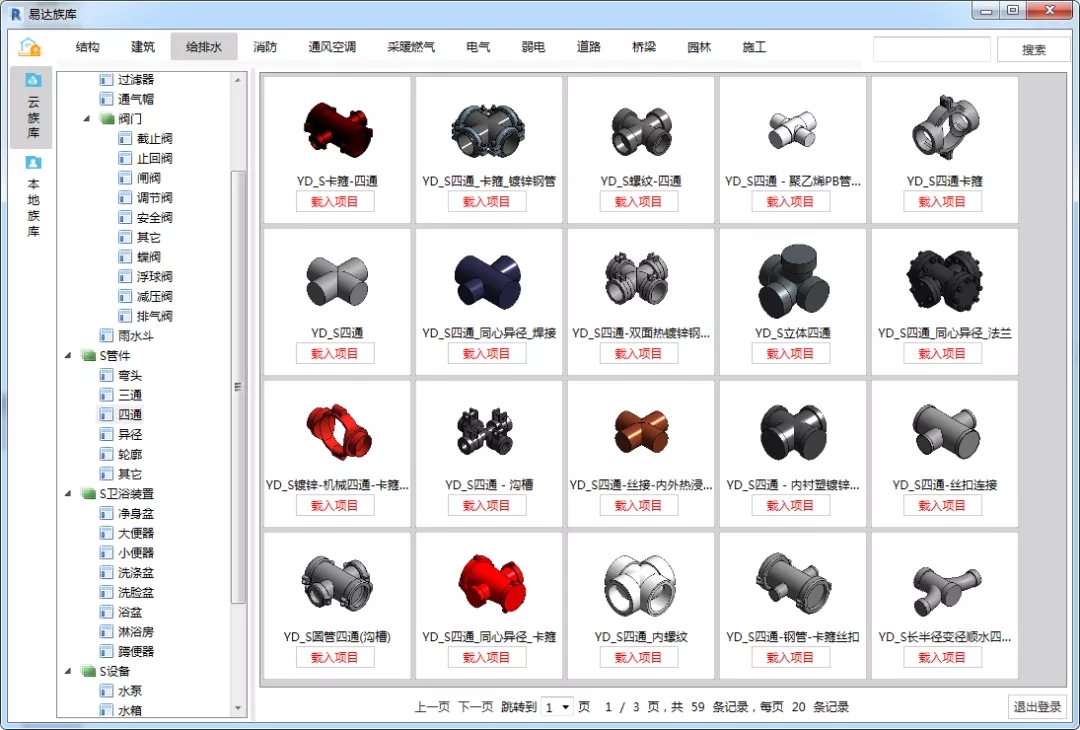Select the YD_S四通_同心异径_法兰 thumbnail

click(944, 281)
